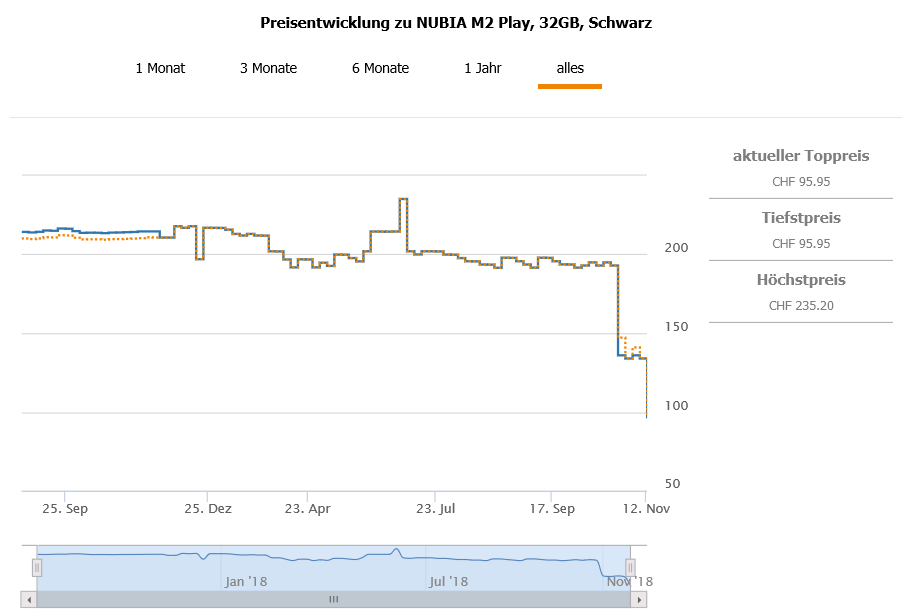The width and height of the screenshot is (905, 616).
Task: Click the Jan '18 navigator label
Action: coord(246,581)
